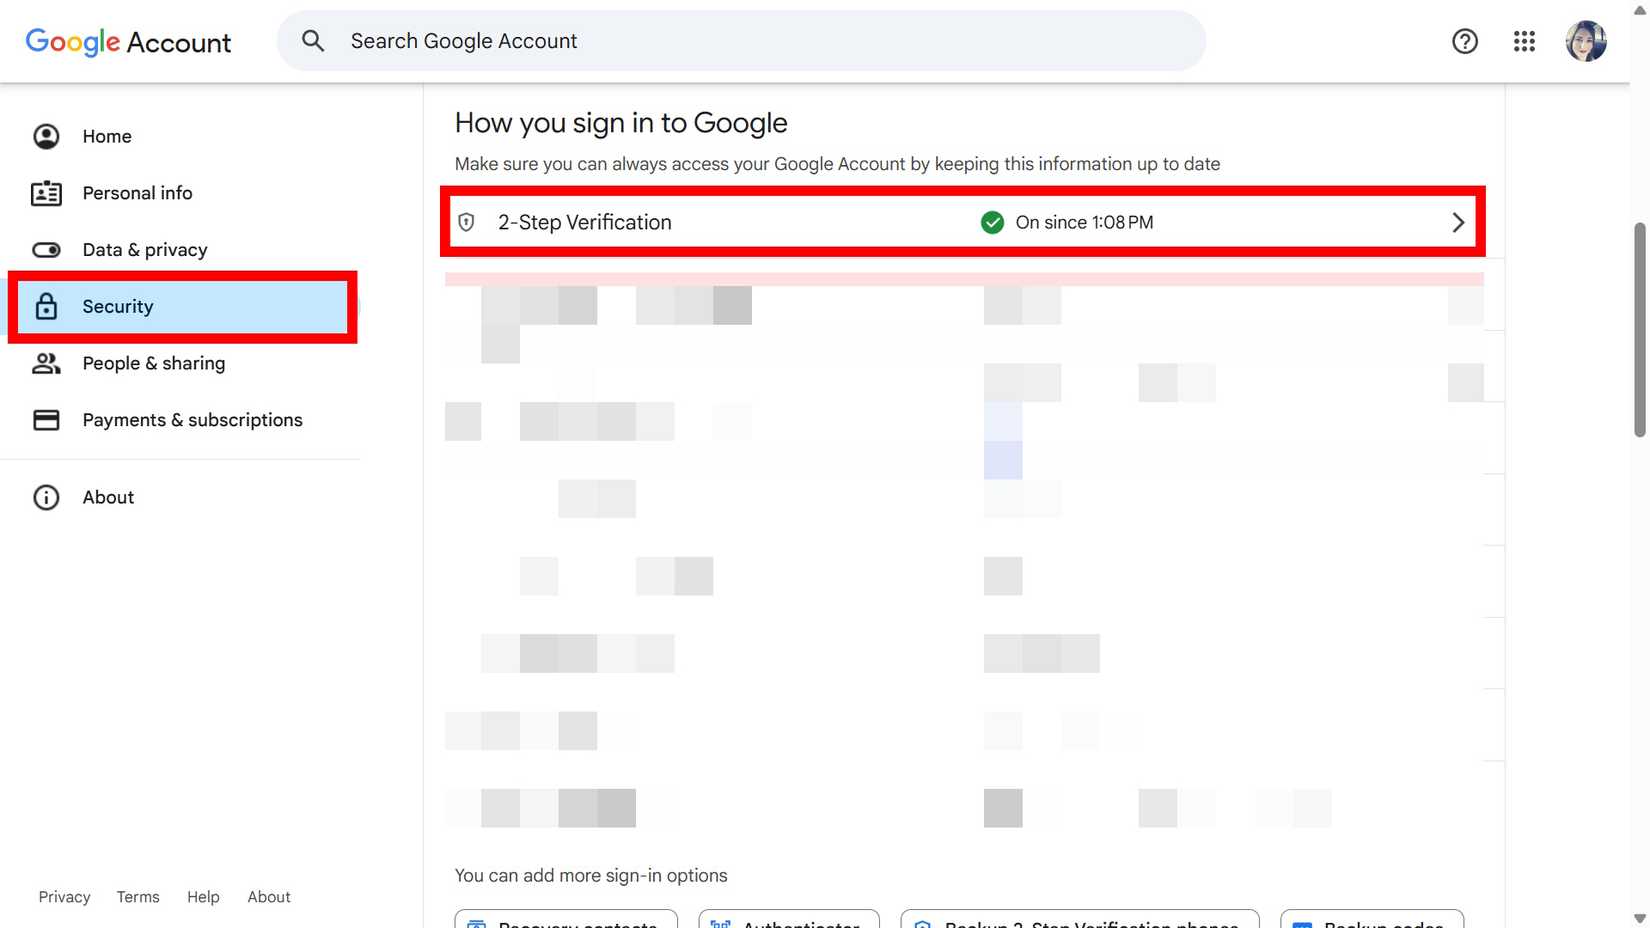Open the Authenticator sign-in option
Image resolution: width=1650 pixels, height=928 pixels.
click(789, 921)
